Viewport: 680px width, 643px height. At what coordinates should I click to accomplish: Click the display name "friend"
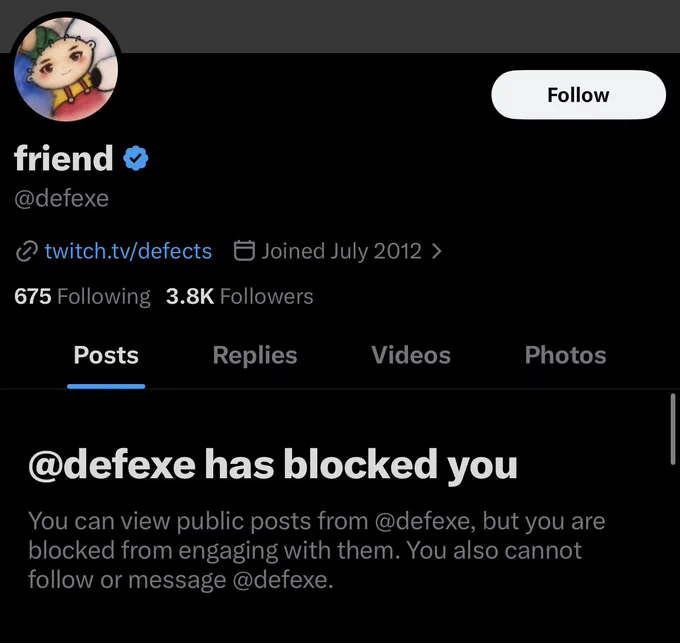click(x=64, y=158)
